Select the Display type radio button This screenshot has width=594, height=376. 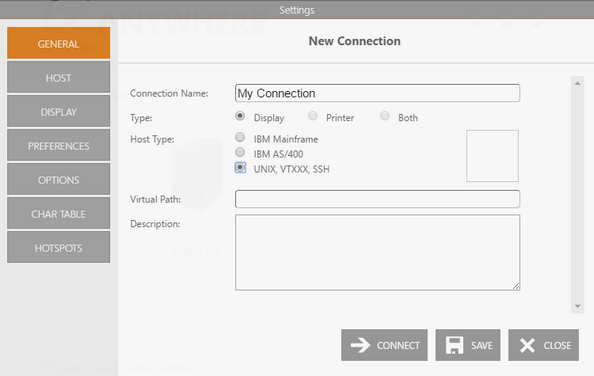click(240, 116)
